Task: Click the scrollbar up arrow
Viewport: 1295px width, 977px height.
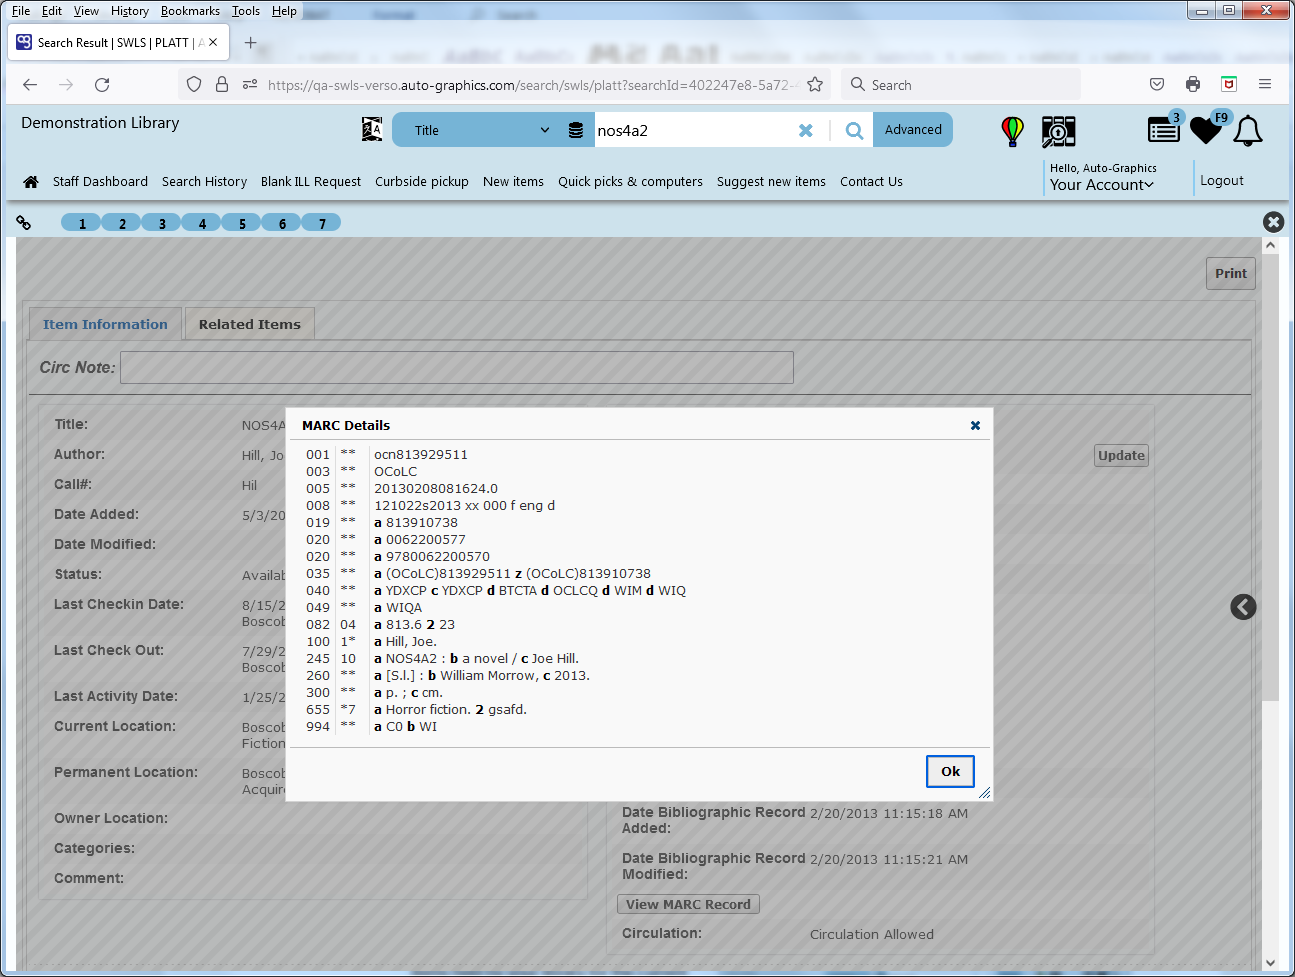Action: (x=1270, y=245)
